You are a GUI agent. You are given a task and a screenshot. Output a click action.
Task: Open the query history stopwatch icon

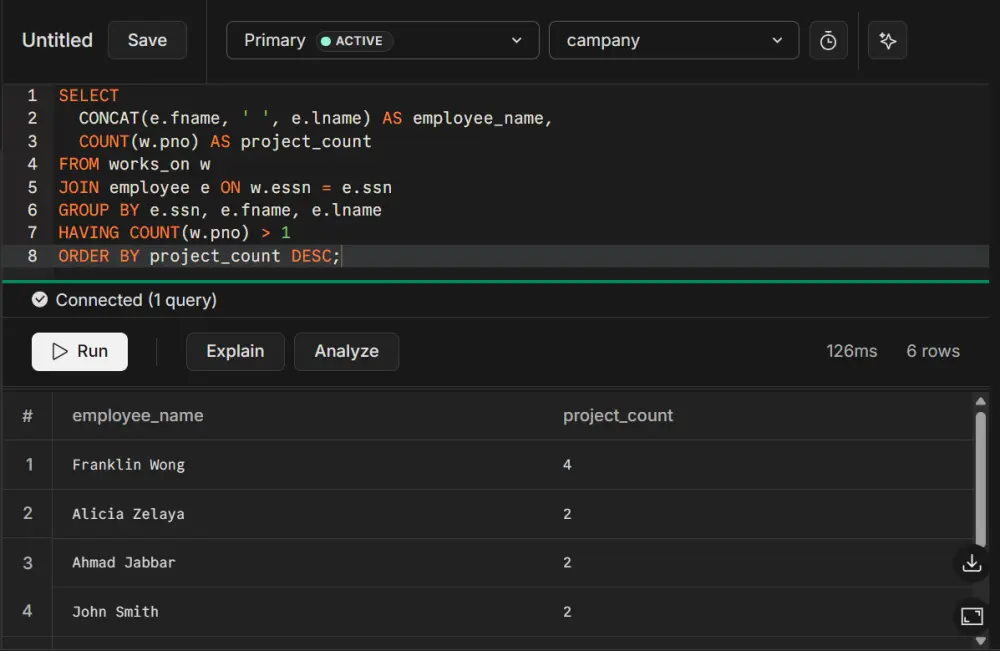pos(828,40)
